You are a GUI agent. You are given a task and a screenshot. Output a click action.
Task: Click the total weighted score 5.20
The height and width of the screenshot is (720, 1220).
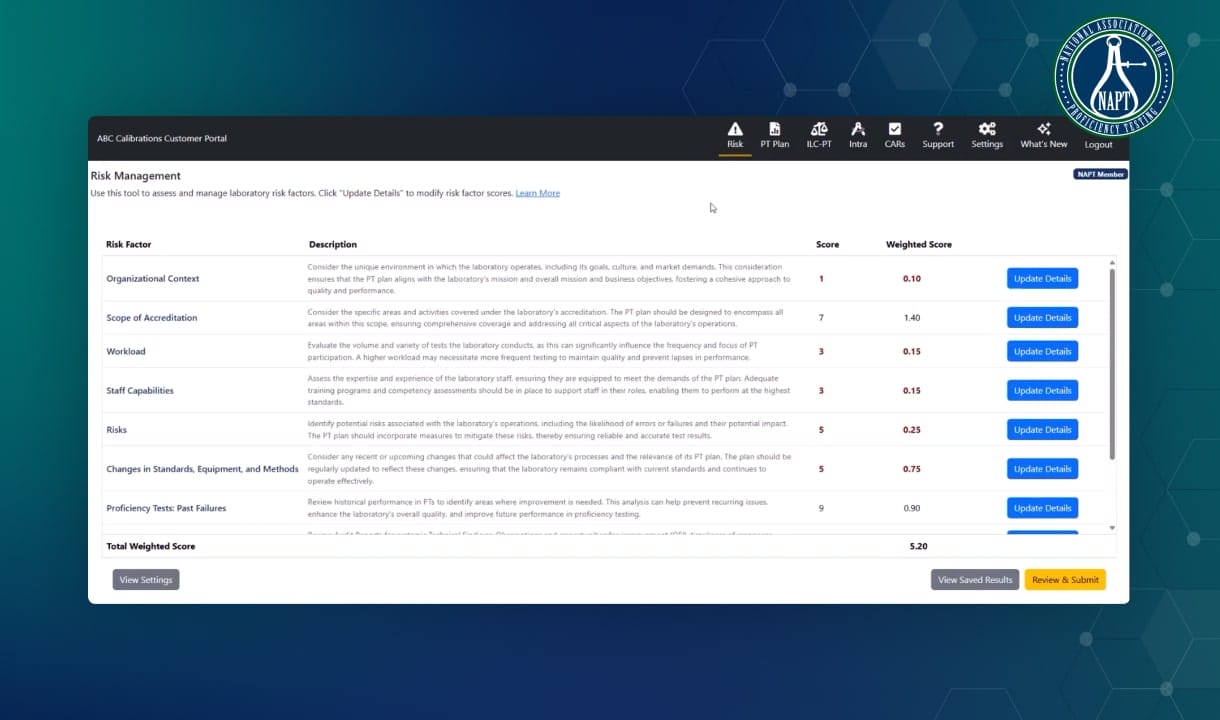[918, 547]
